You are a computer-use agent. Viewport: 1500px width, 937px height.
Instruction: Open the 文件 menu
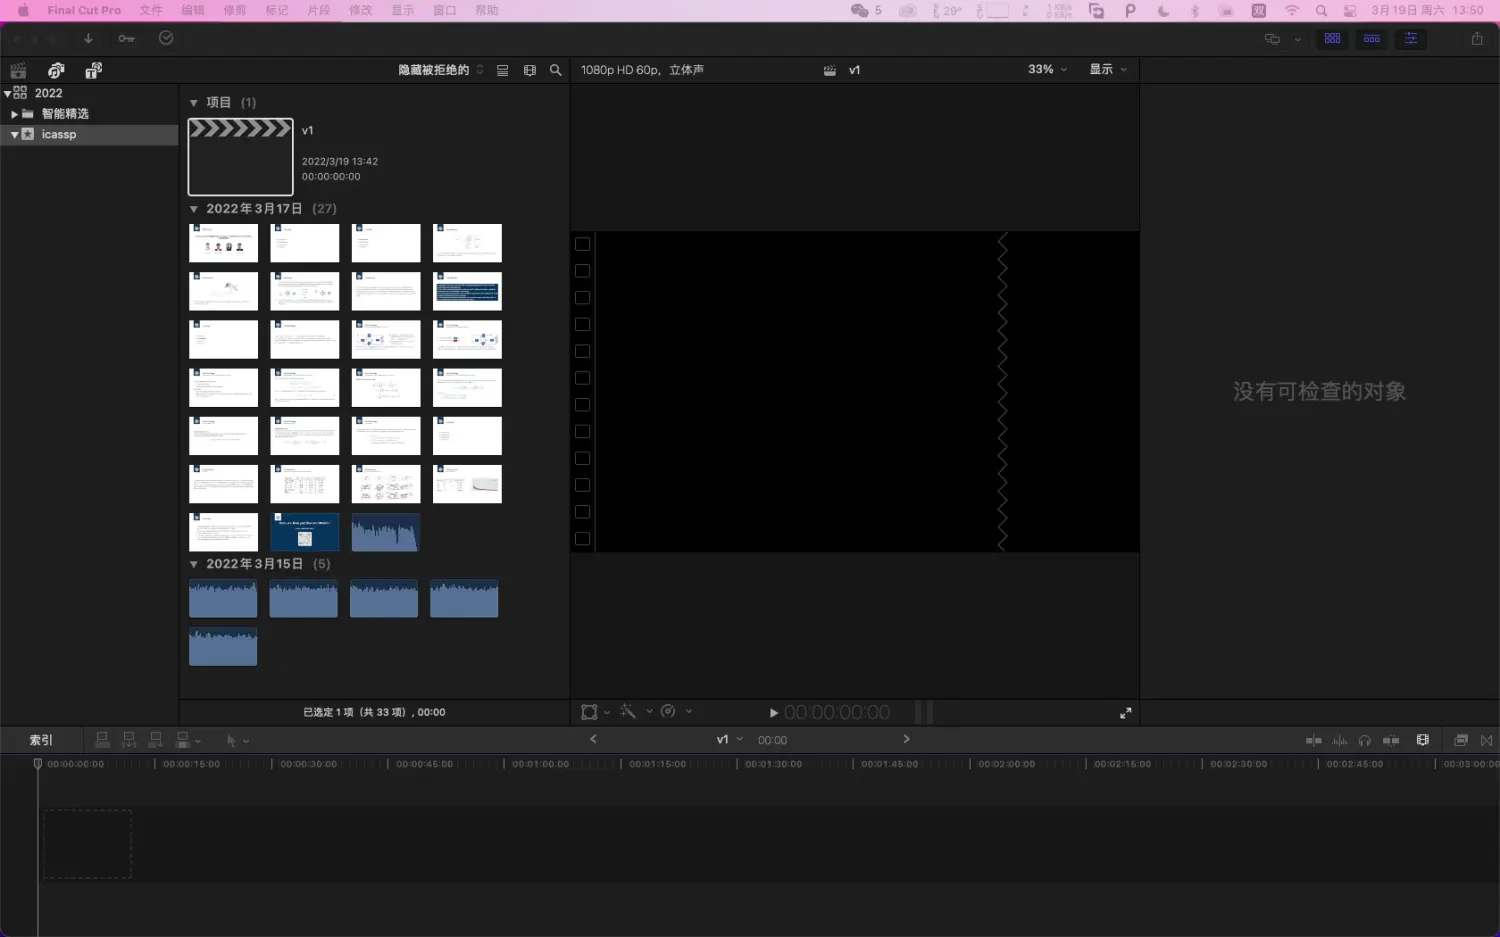click(151, 10)
